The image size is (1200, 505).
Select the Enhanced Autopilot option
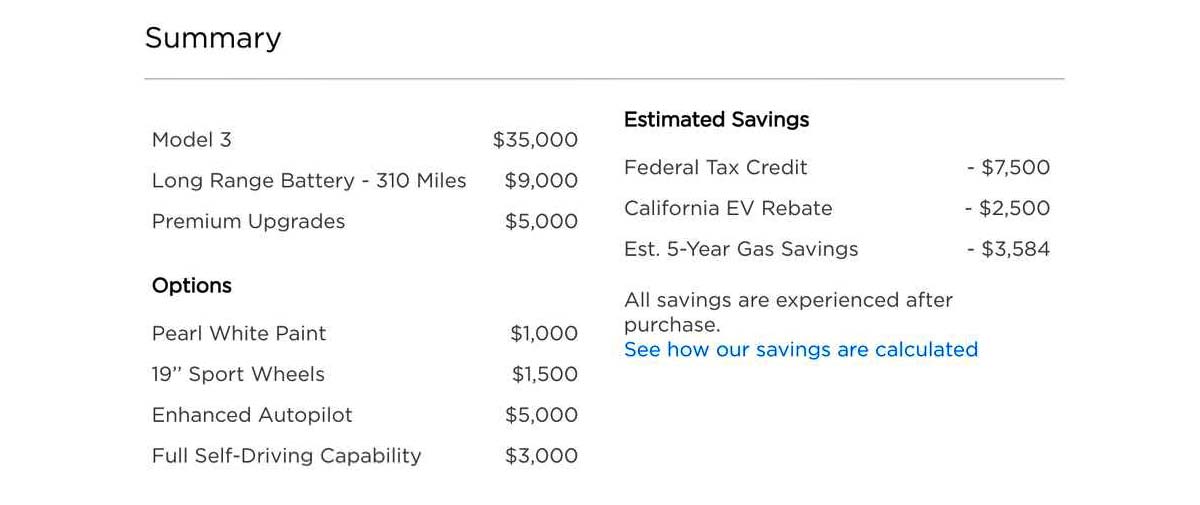252,415
